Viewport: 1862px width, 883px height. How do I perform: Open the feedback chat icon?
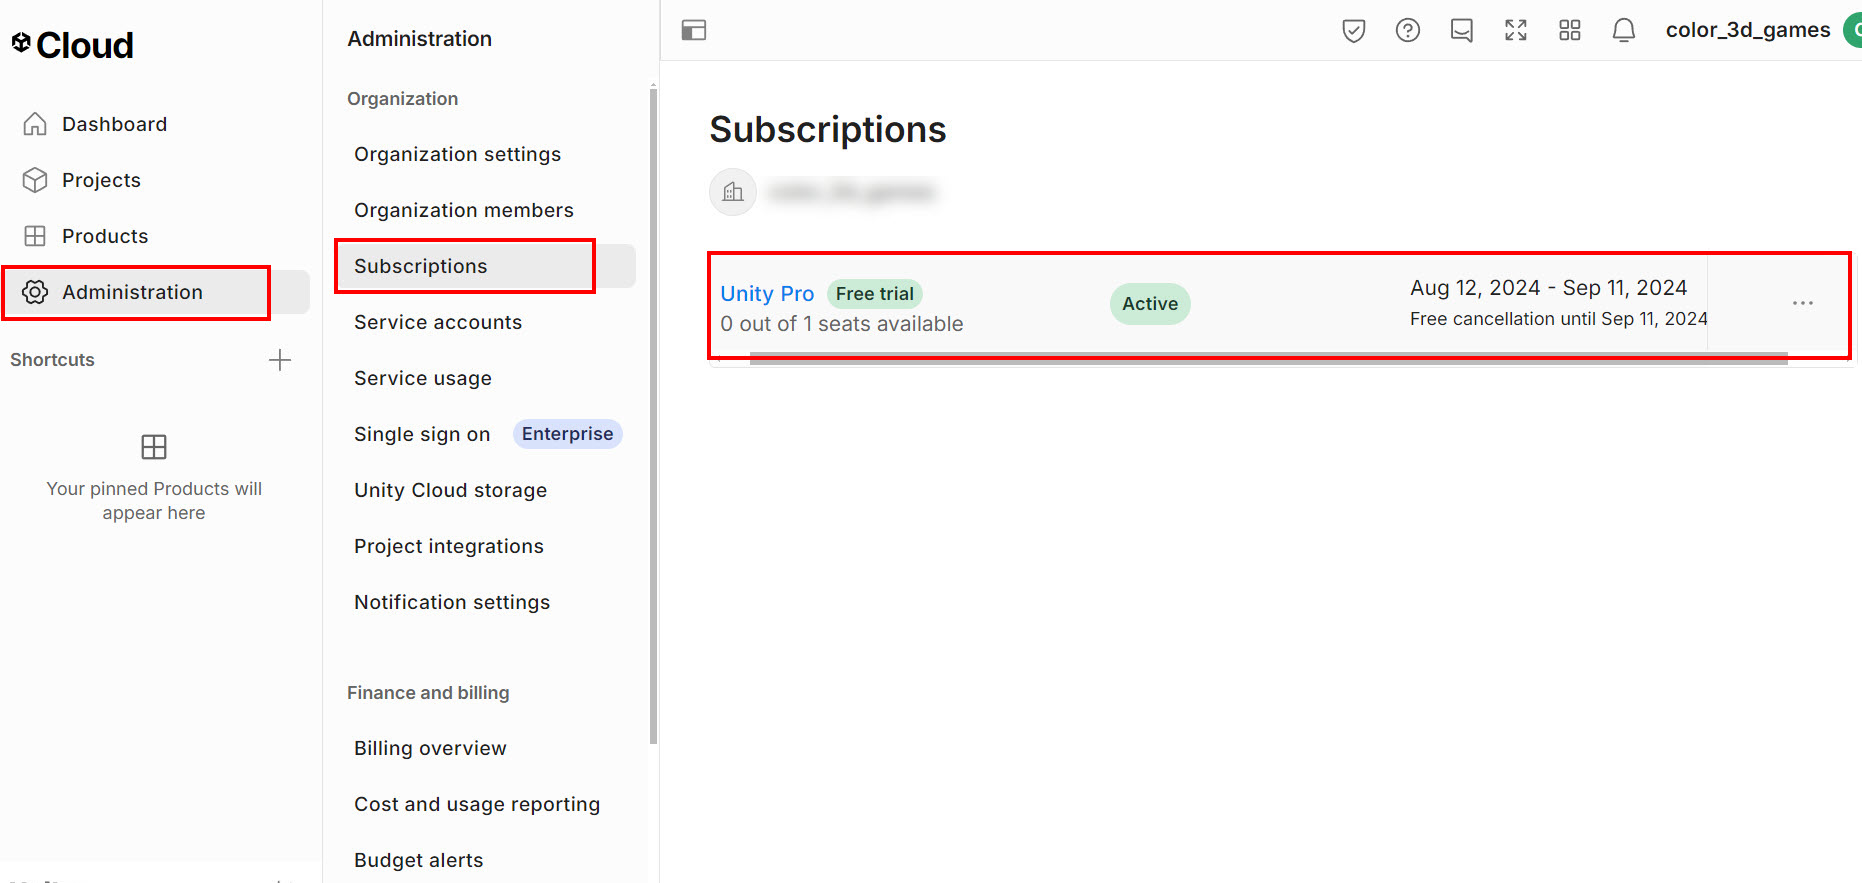(x=1462, y=30)
